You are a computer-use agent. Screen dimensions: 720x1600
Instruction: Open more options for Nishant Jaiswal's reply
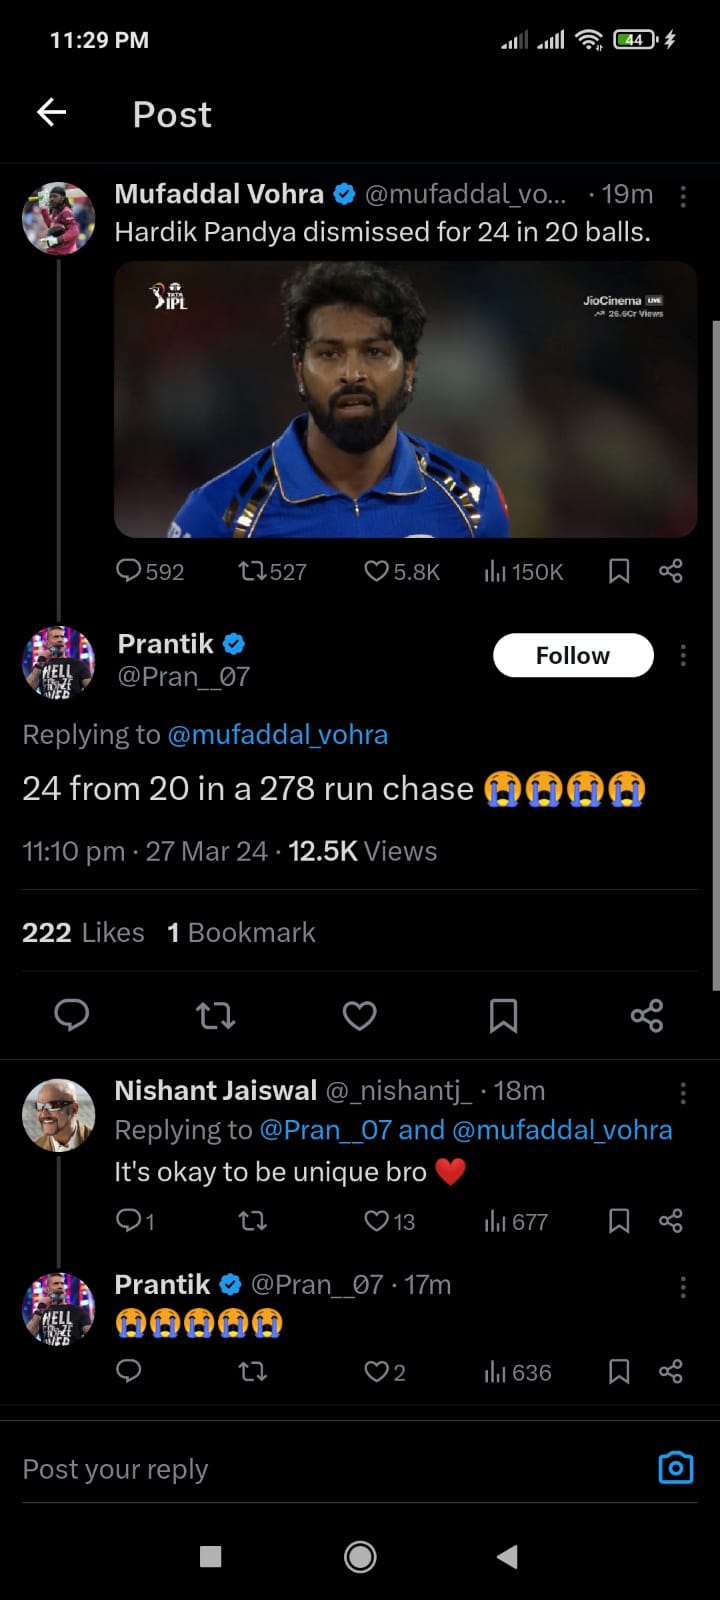click(683, 1093)
